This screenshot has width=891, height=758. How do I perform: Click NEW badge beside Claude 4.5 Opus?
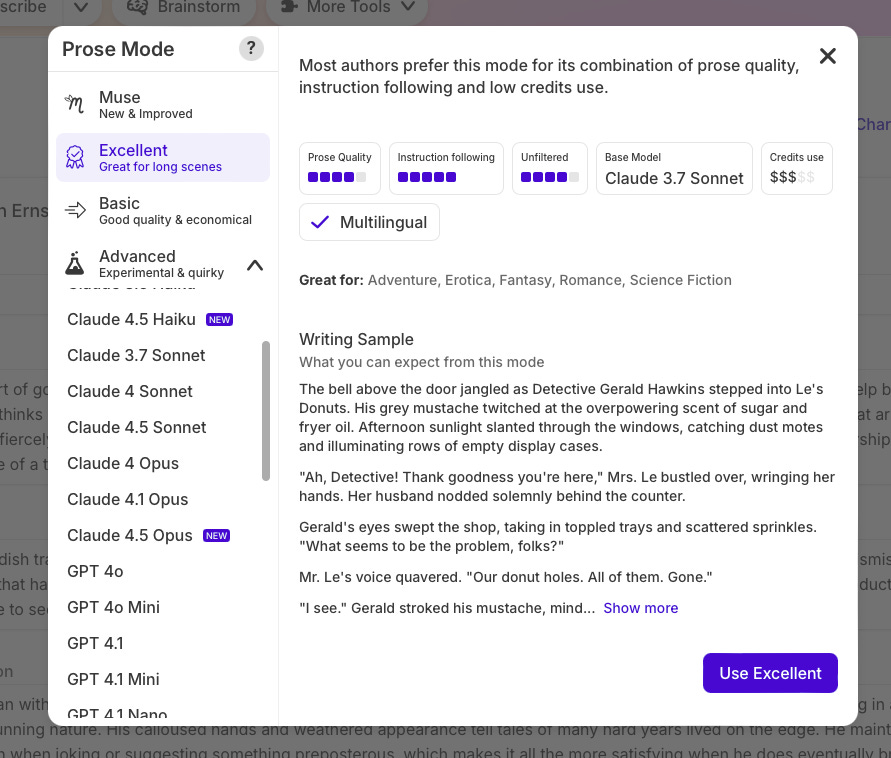pyautogui.click(x=216, y=536)
